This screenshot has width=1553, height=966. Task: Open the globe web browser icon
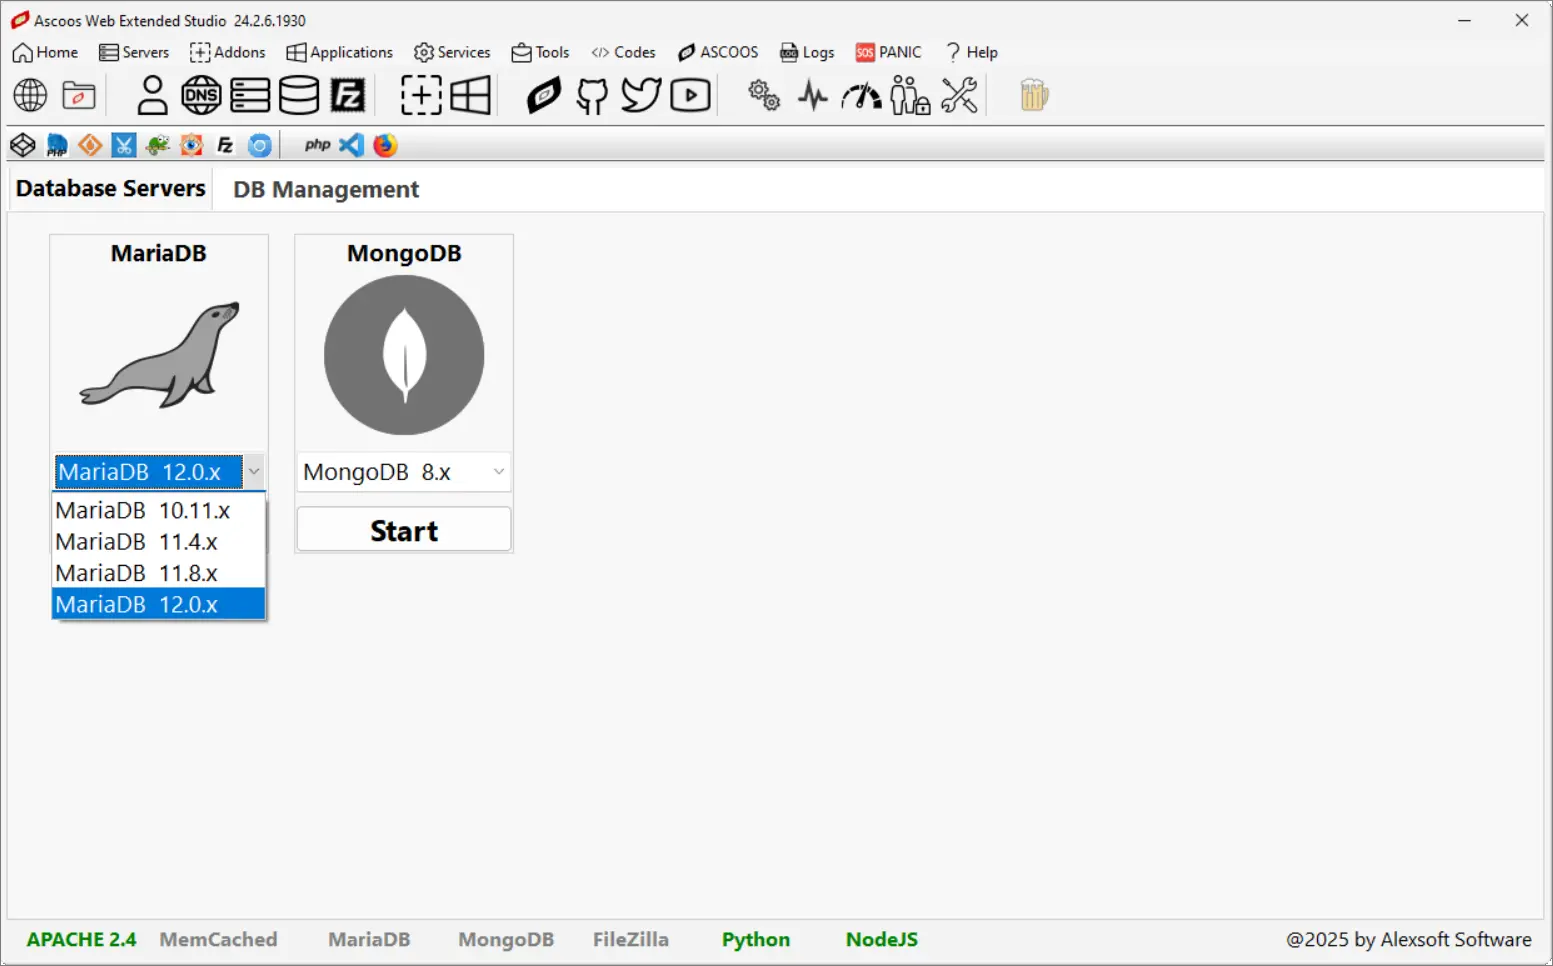point(30,96)
